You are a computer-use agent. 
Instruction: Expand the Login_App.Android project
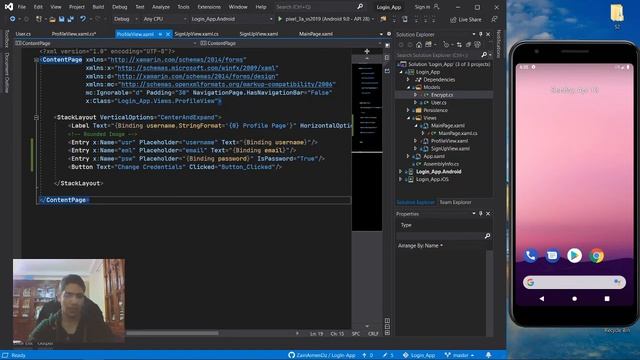click(401, 172)
